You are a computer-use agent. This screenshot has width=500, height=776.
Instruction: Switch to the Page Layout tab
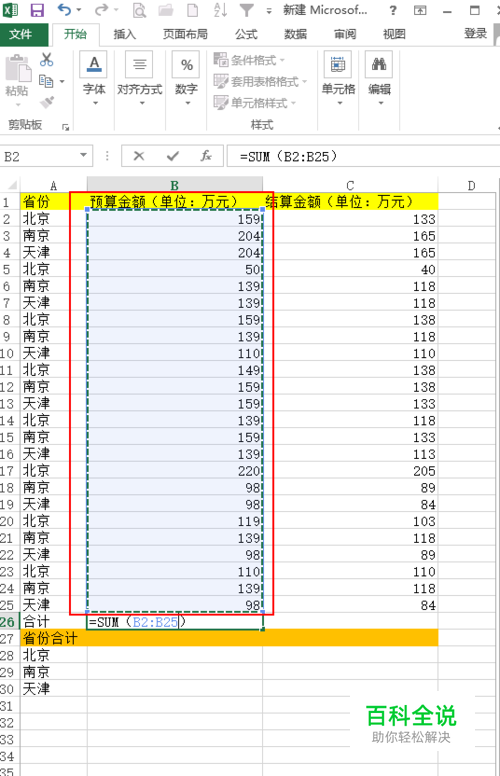[185, 34]
